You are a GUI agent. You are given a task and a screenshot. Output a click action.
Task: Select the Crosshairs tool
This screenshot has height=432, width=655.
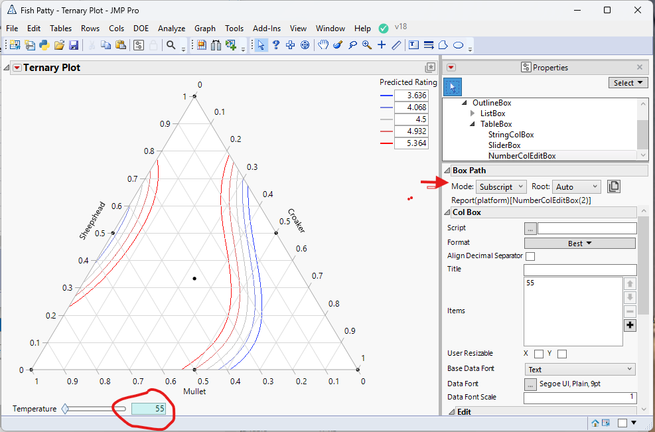click(383, 45)
